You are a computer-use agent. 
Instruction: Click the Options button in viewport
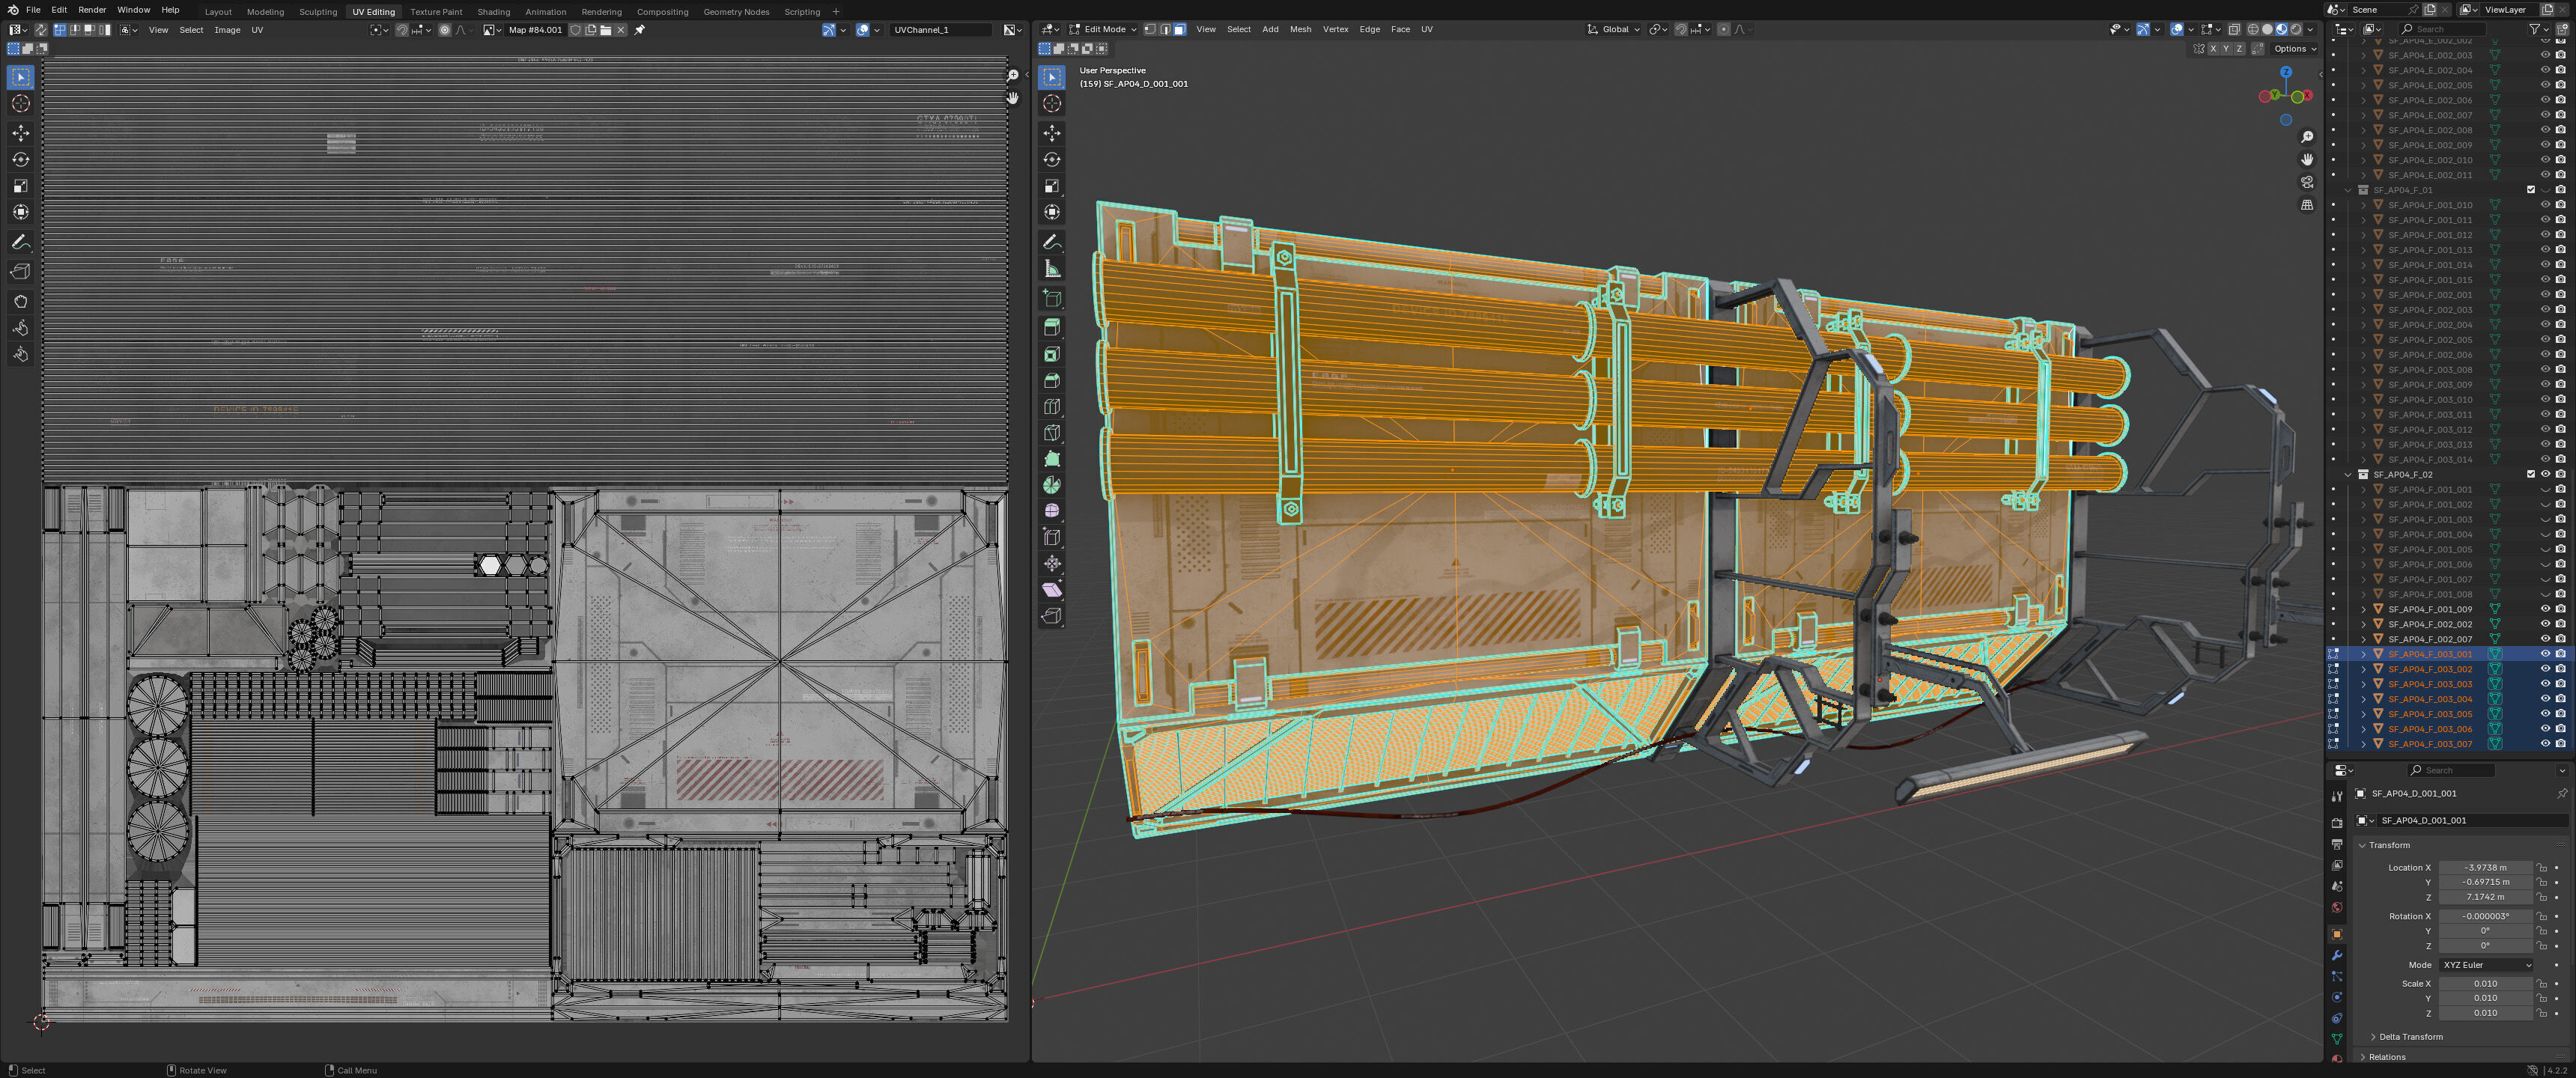(2294, 49)
